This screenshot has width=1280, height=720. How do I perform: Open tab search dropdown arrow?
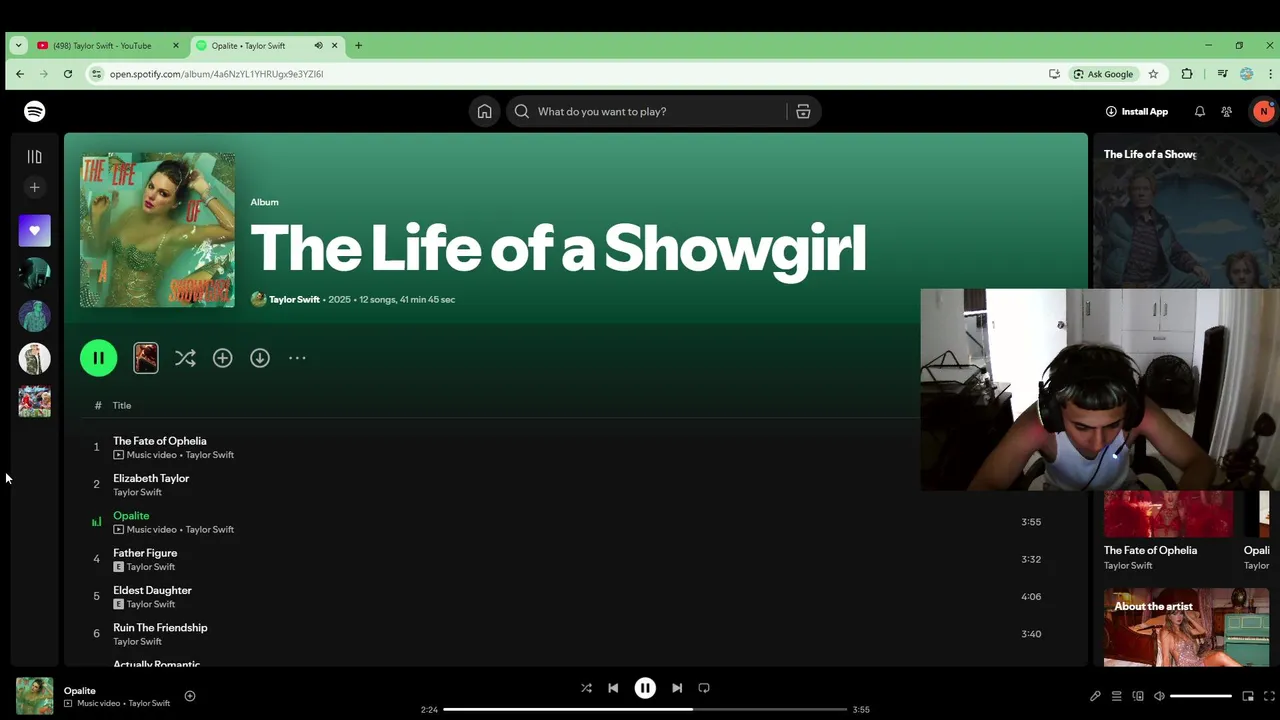[18, 45]
